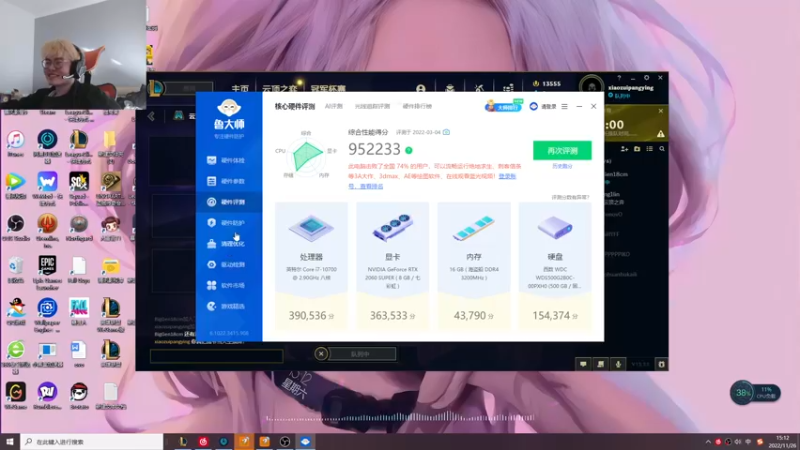Select 硬件评测 in Ludashi sidebar
The width and height of the screenshot is (800, 450).
[x=229, y=202]
